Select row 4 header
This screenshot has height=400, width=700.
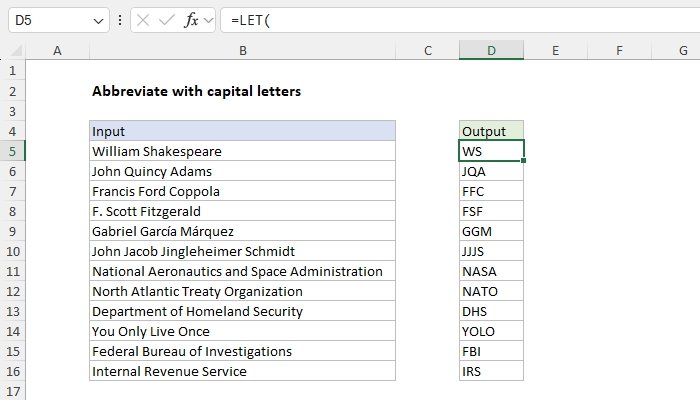click(12, 131)
